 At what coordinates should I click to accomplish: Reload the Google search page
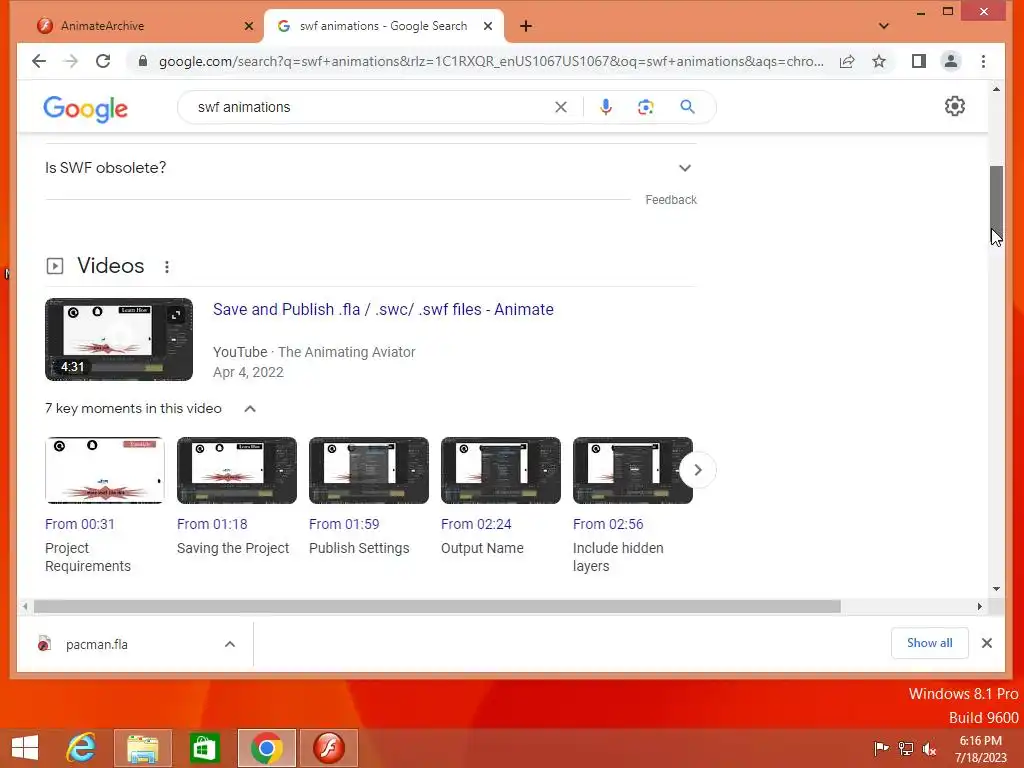click(x=103, y=61)
